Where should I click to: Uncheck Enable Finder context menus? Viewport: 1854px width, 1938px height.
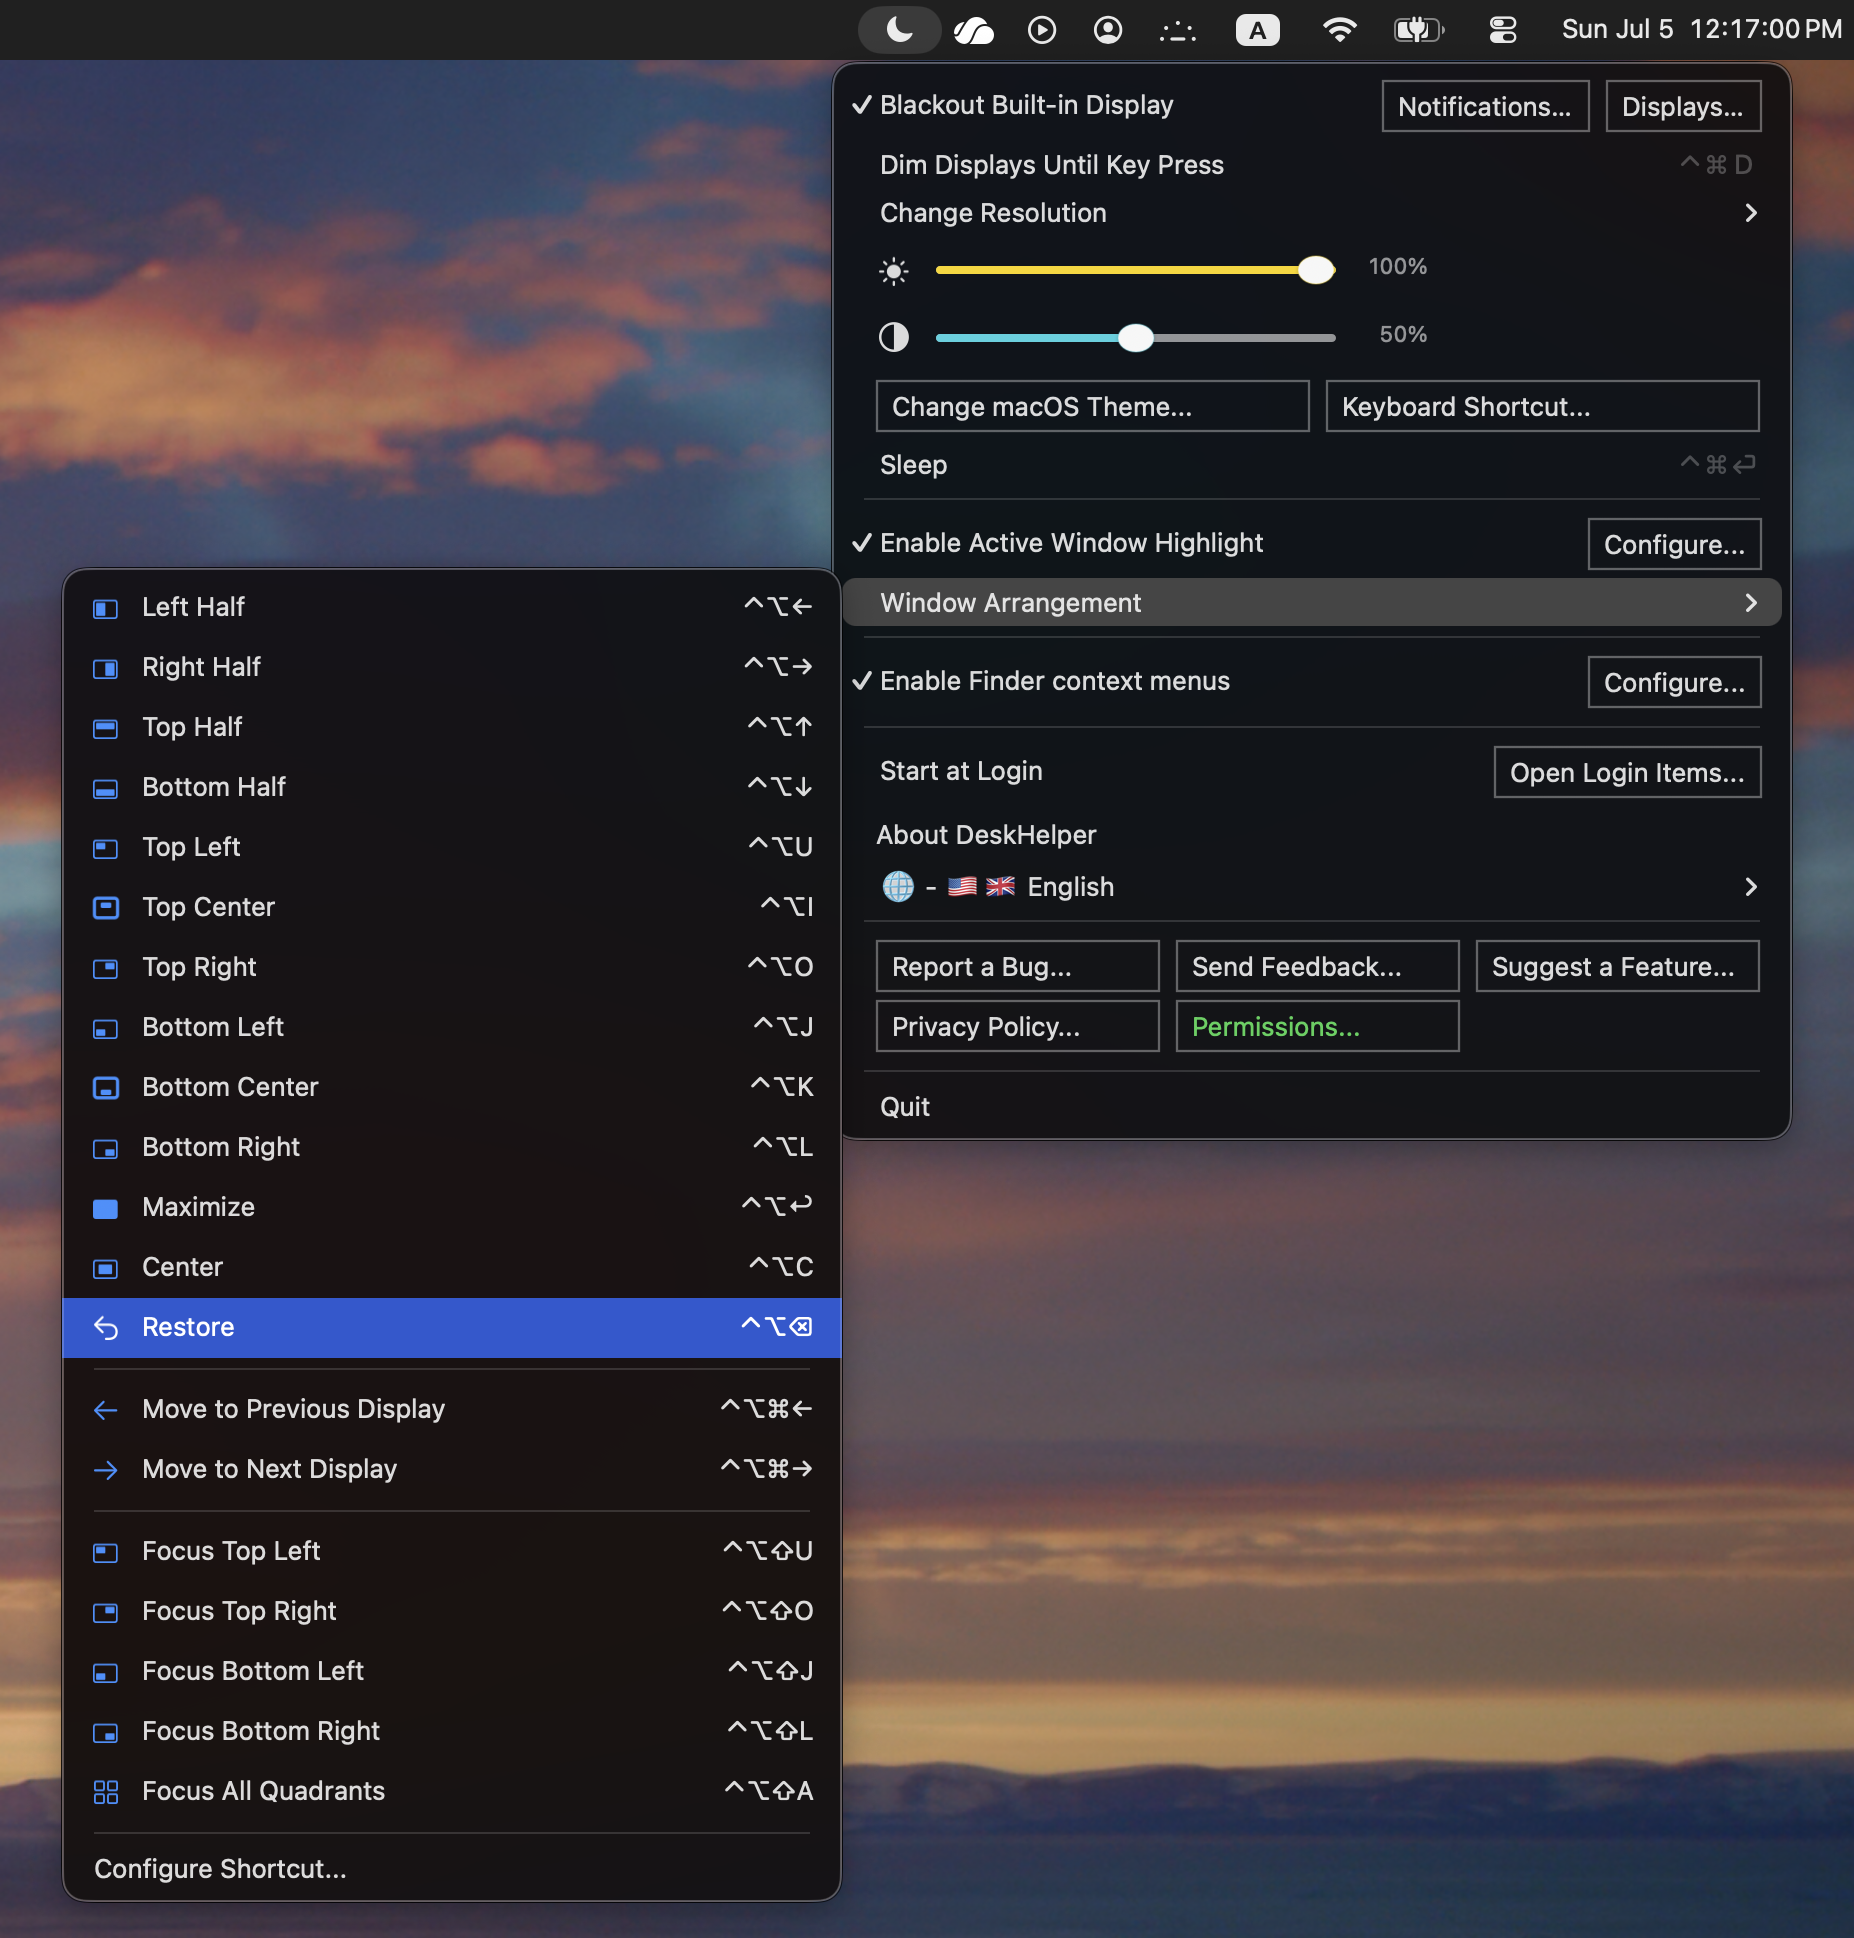(x=1040, y=681)
